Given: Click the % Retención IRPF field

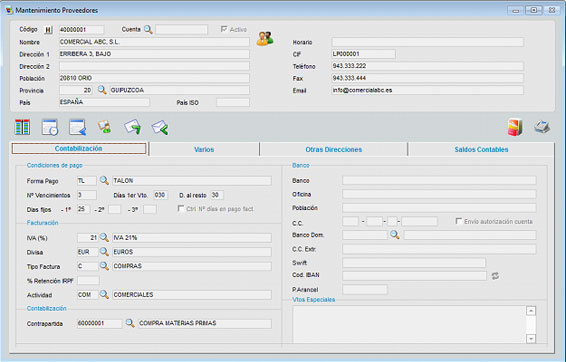Looking at the screenshot, I should click(88, 280).
